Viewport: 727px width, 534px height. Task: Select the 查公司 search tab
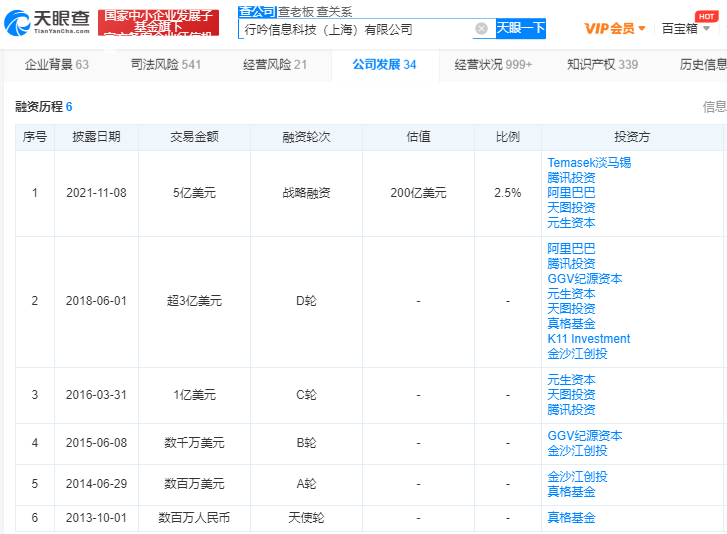click(257, 12)
